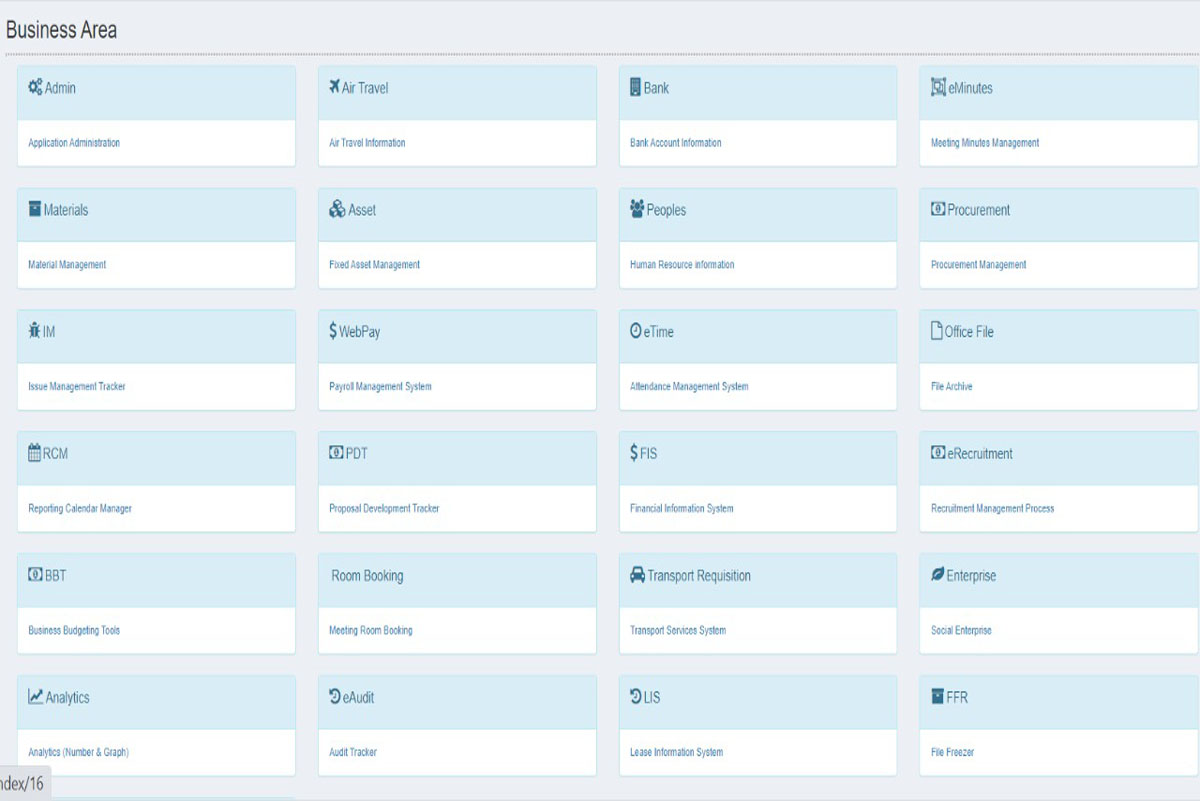This screenshot has height=801, width=1200.
Task: Open the Fixed Asset Management link
Action: point(374,265)
